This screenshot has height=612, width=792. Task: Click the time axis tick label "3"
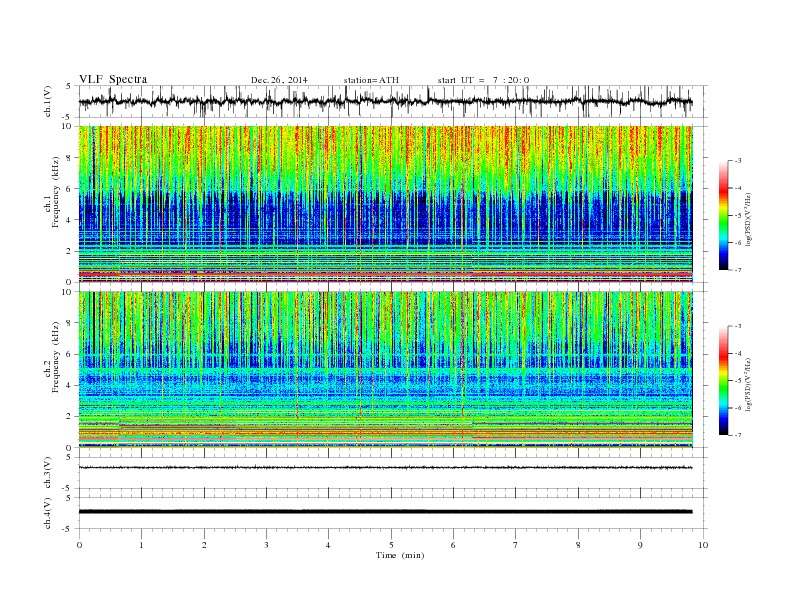coord(266,545)
